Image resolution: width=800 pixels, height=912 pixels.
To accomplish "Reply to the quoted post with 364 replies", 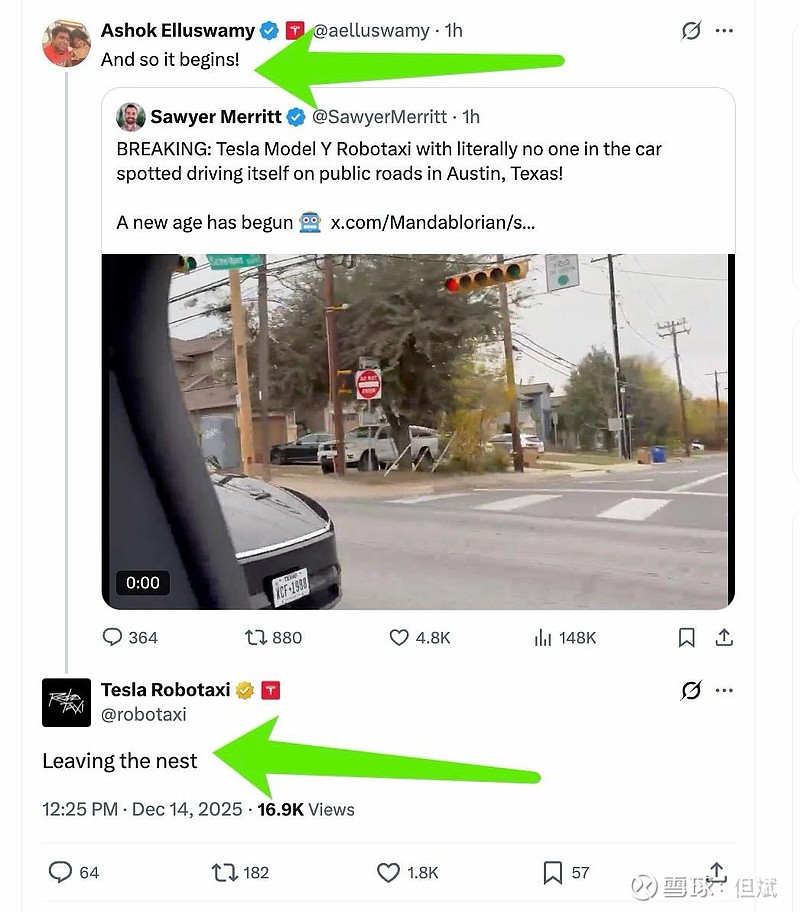I will click(113, 637).
